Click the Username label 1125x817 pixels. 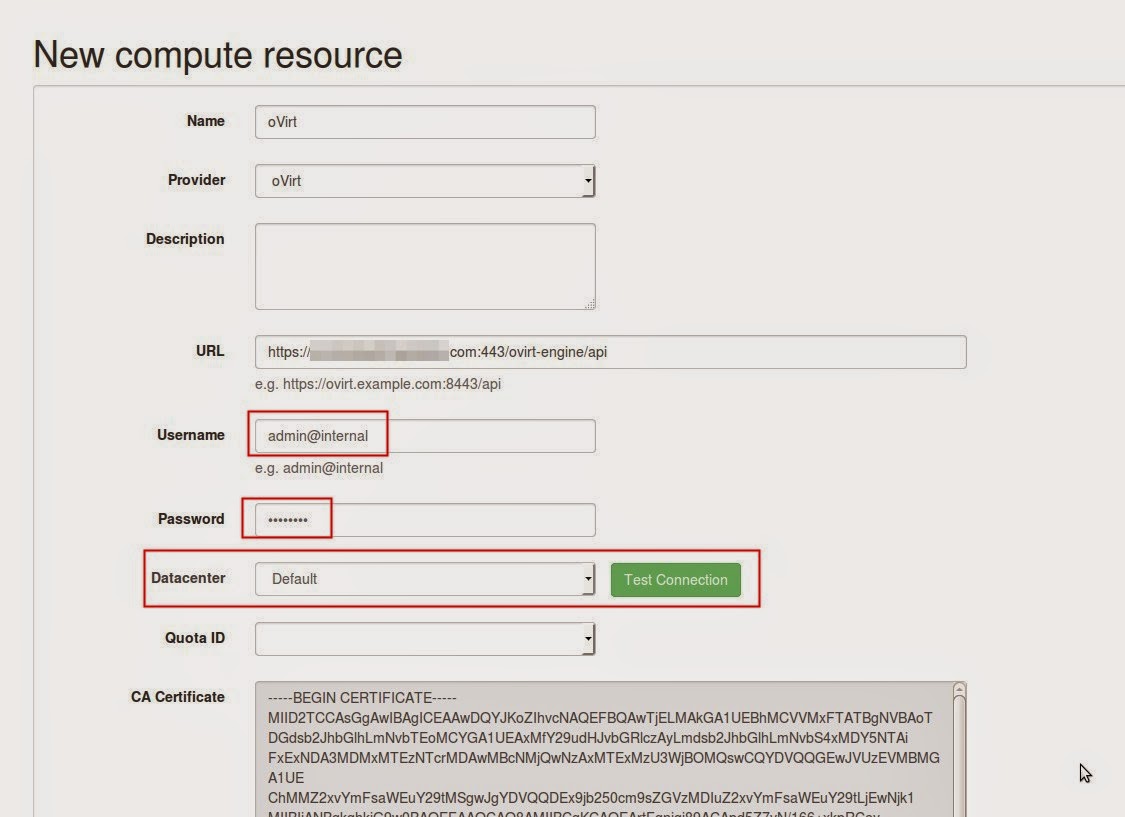tap(190, 435)
